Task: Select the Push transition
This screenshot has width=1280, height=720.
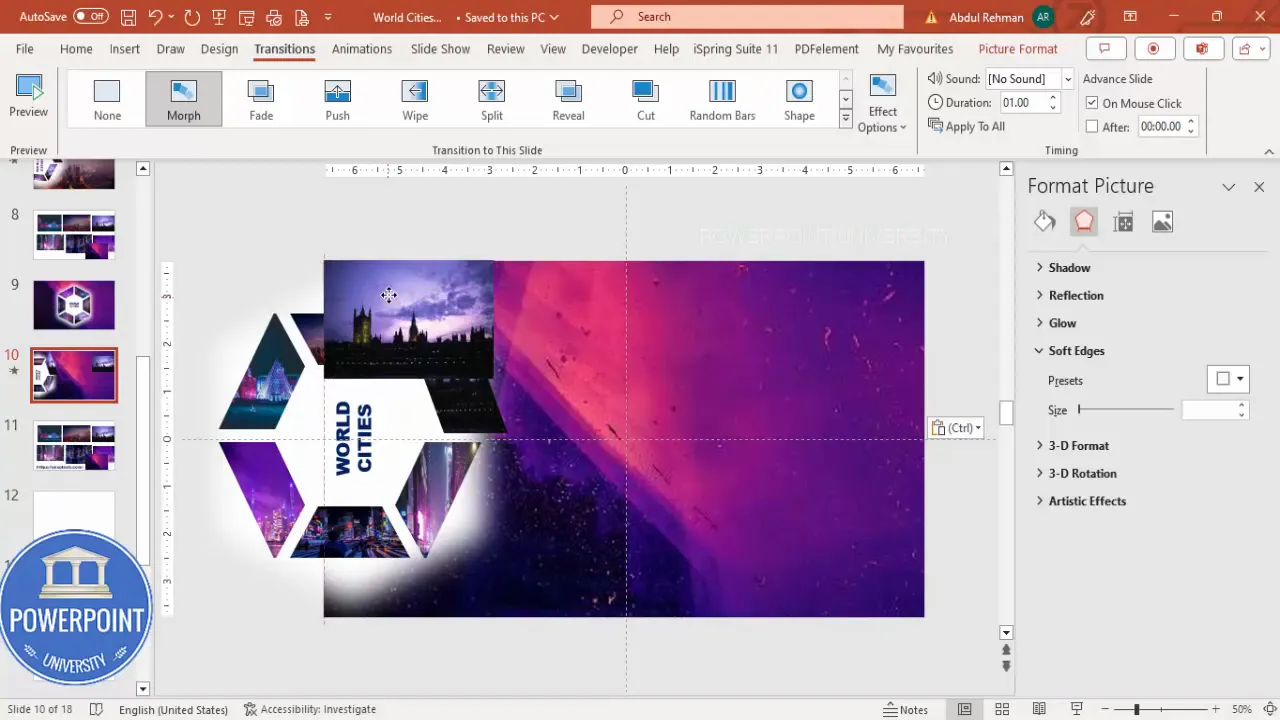Action: [x=338, y=99]
